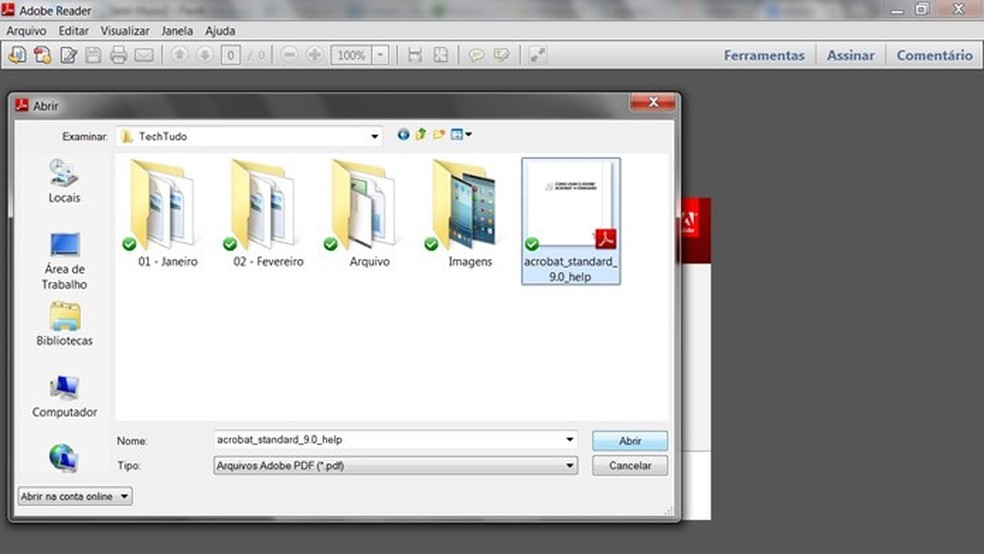Select the acrobat_standard_9.0_help PDF file
This screenshot has width=984, height=554.
[570, 221]
